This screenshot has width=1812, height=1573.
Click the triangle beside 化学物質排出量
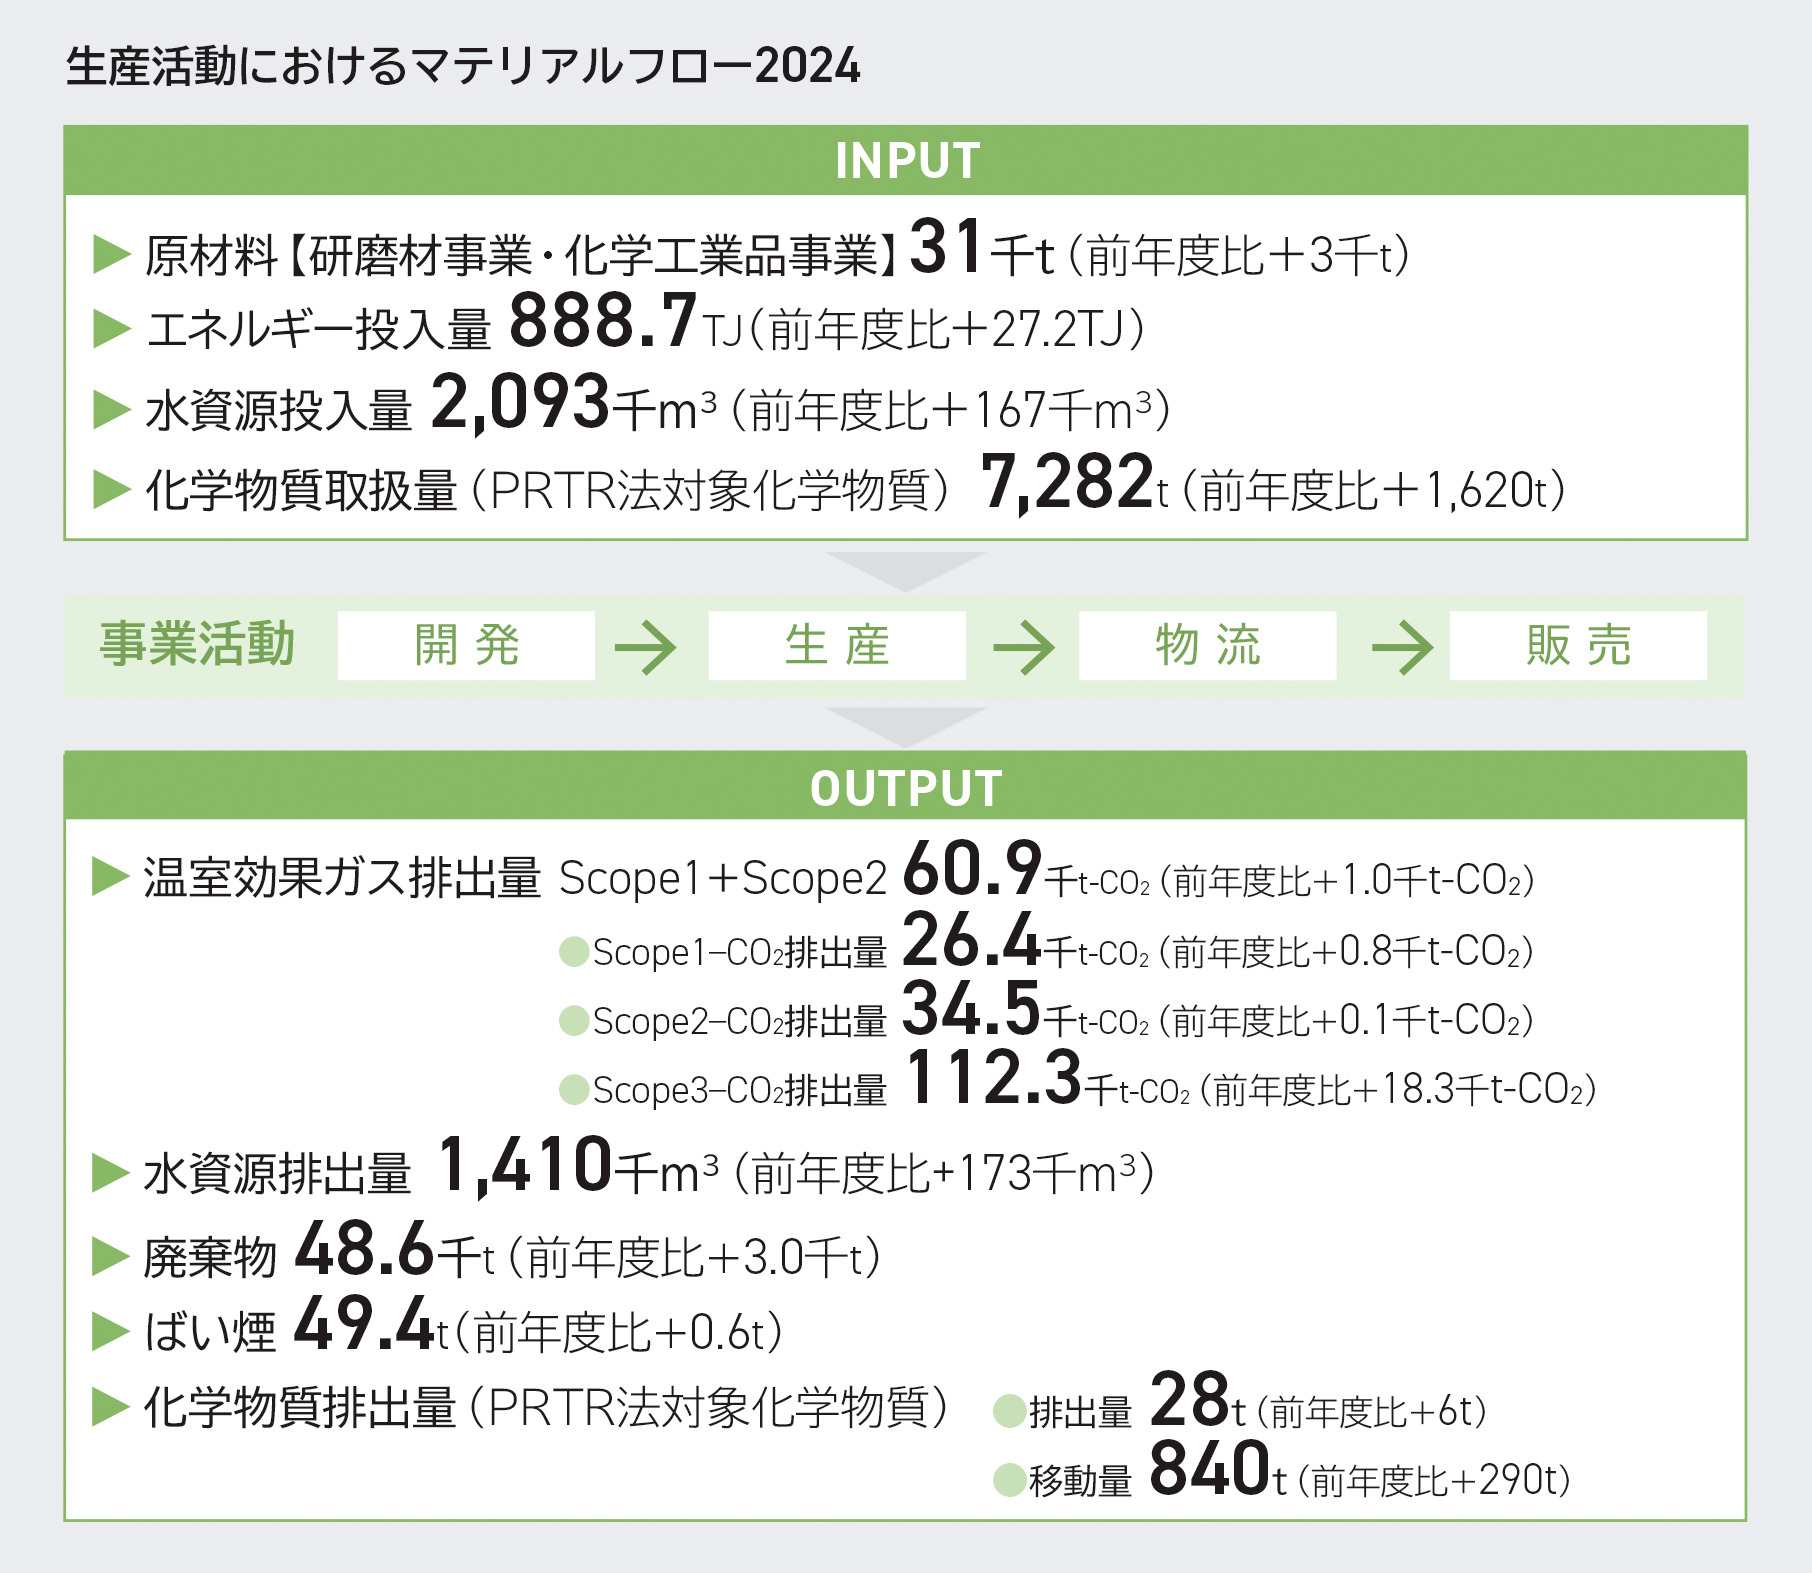[x=110, y=1406]
